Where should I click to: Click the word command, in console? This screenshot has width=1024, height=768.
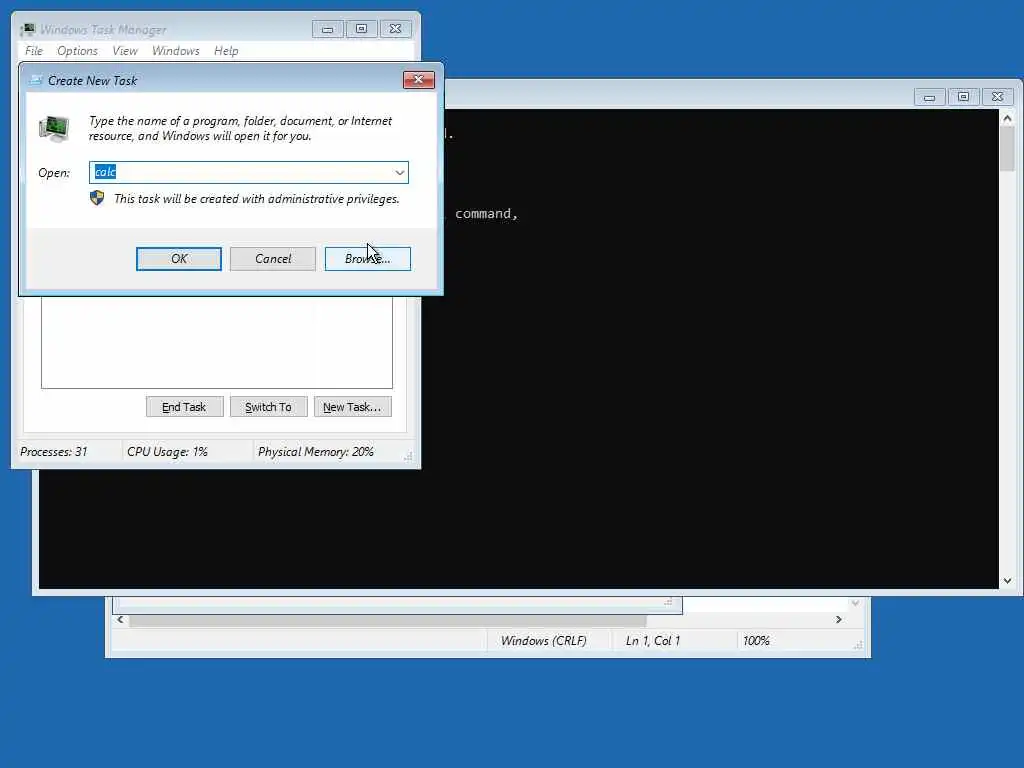tap(487, 214)
